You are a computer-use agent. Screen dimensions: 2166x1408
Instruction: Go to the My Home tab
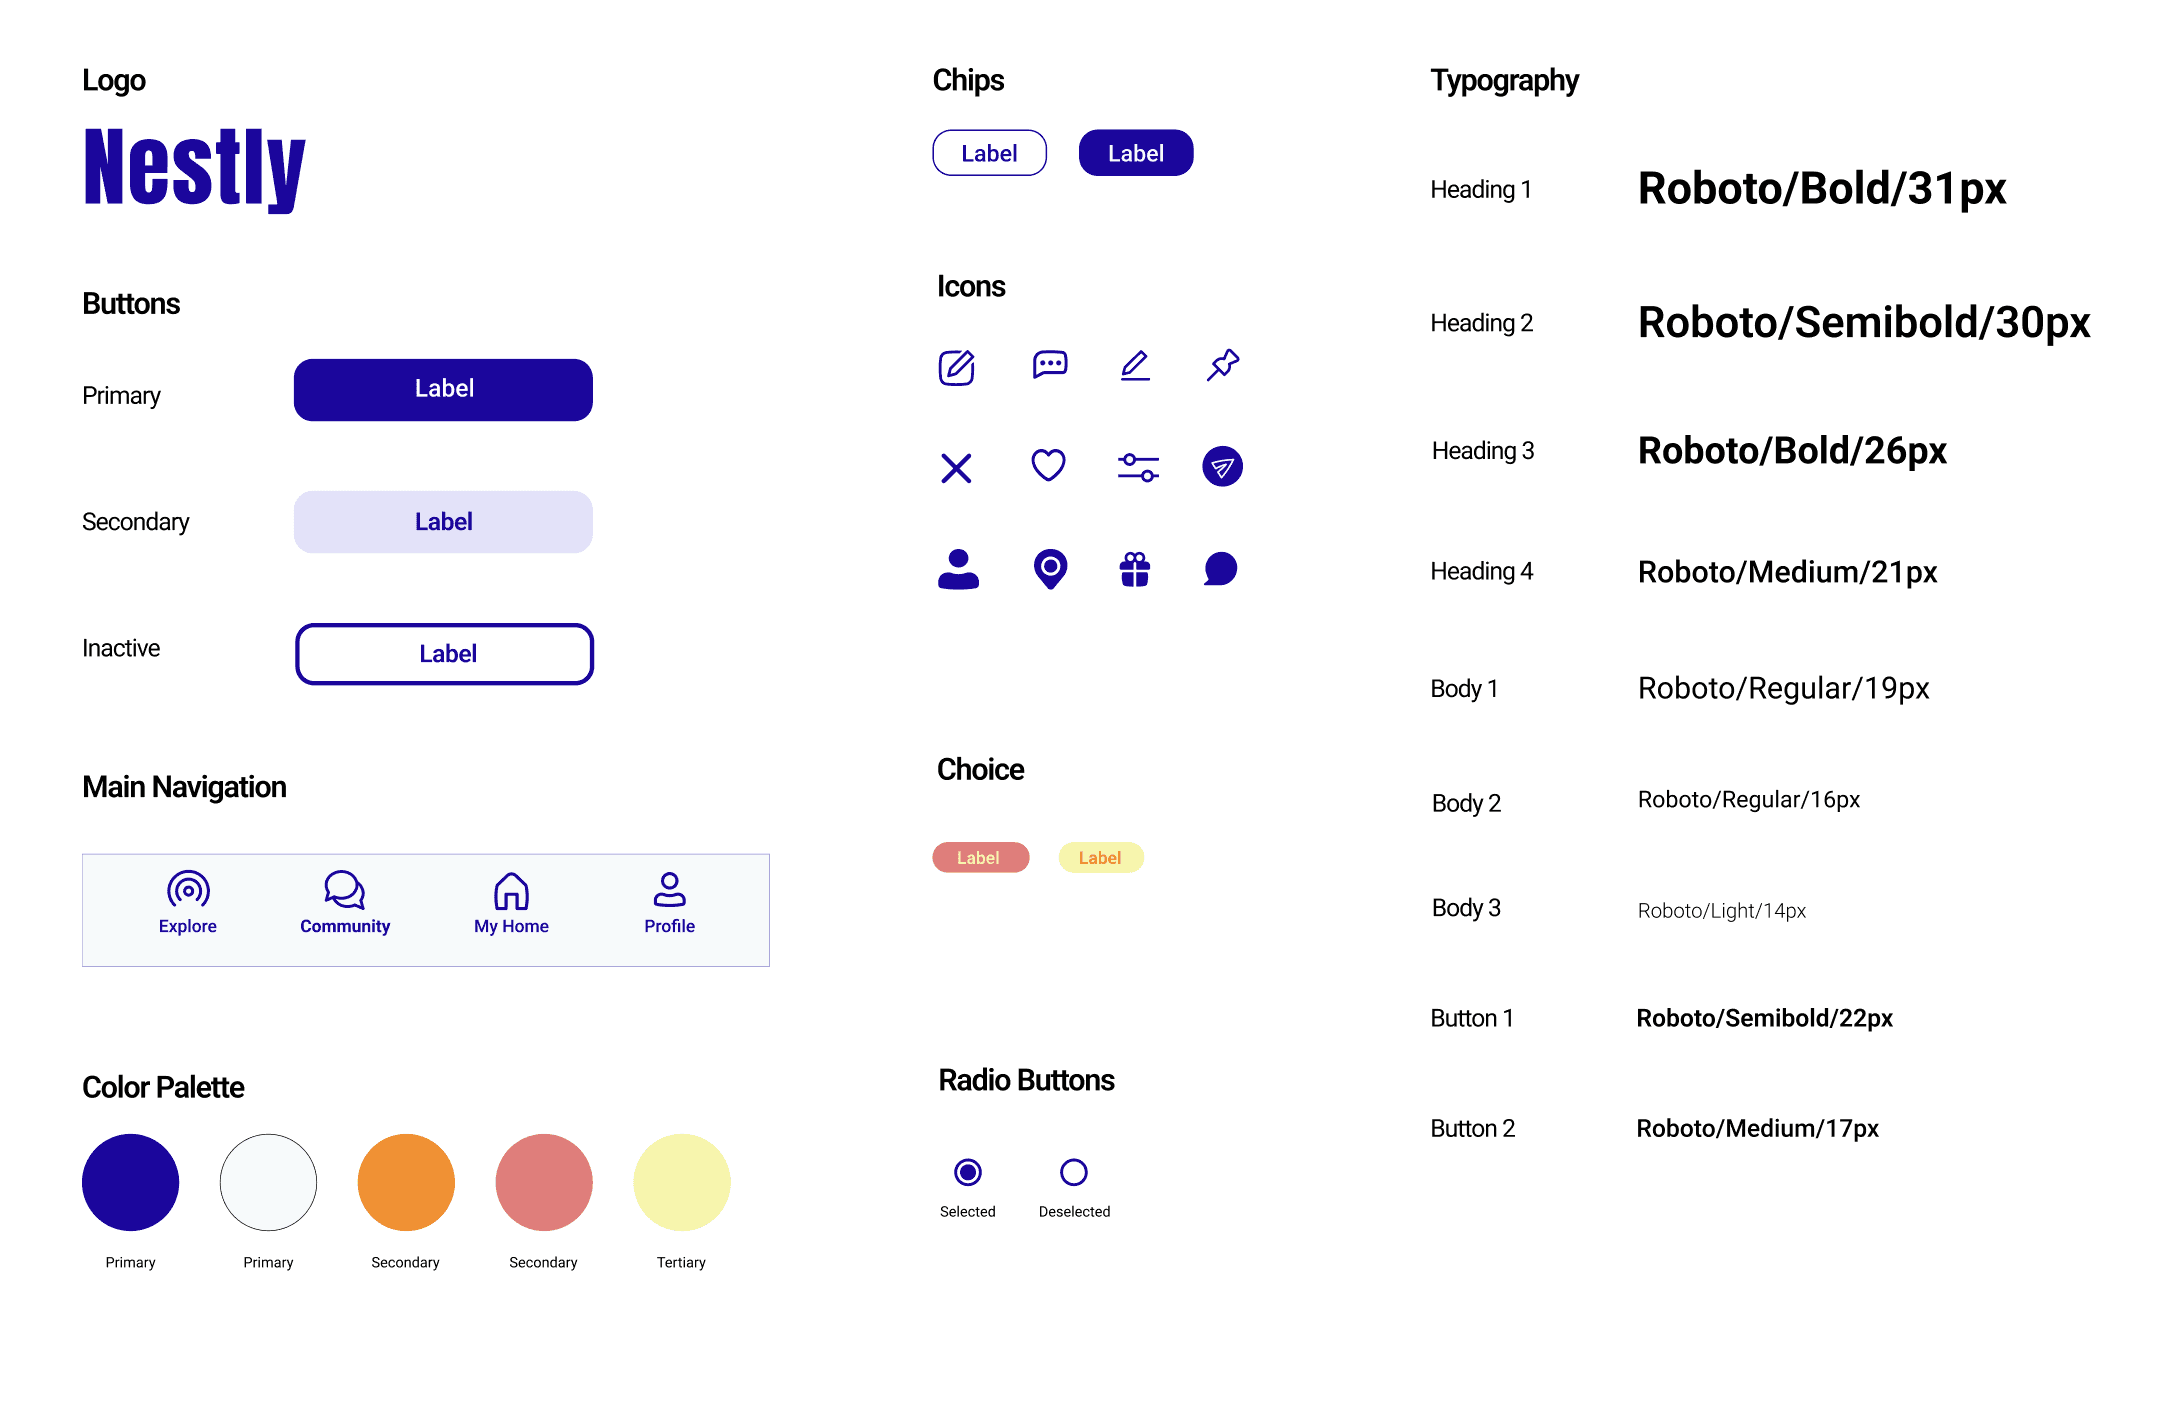click(511, 903)
